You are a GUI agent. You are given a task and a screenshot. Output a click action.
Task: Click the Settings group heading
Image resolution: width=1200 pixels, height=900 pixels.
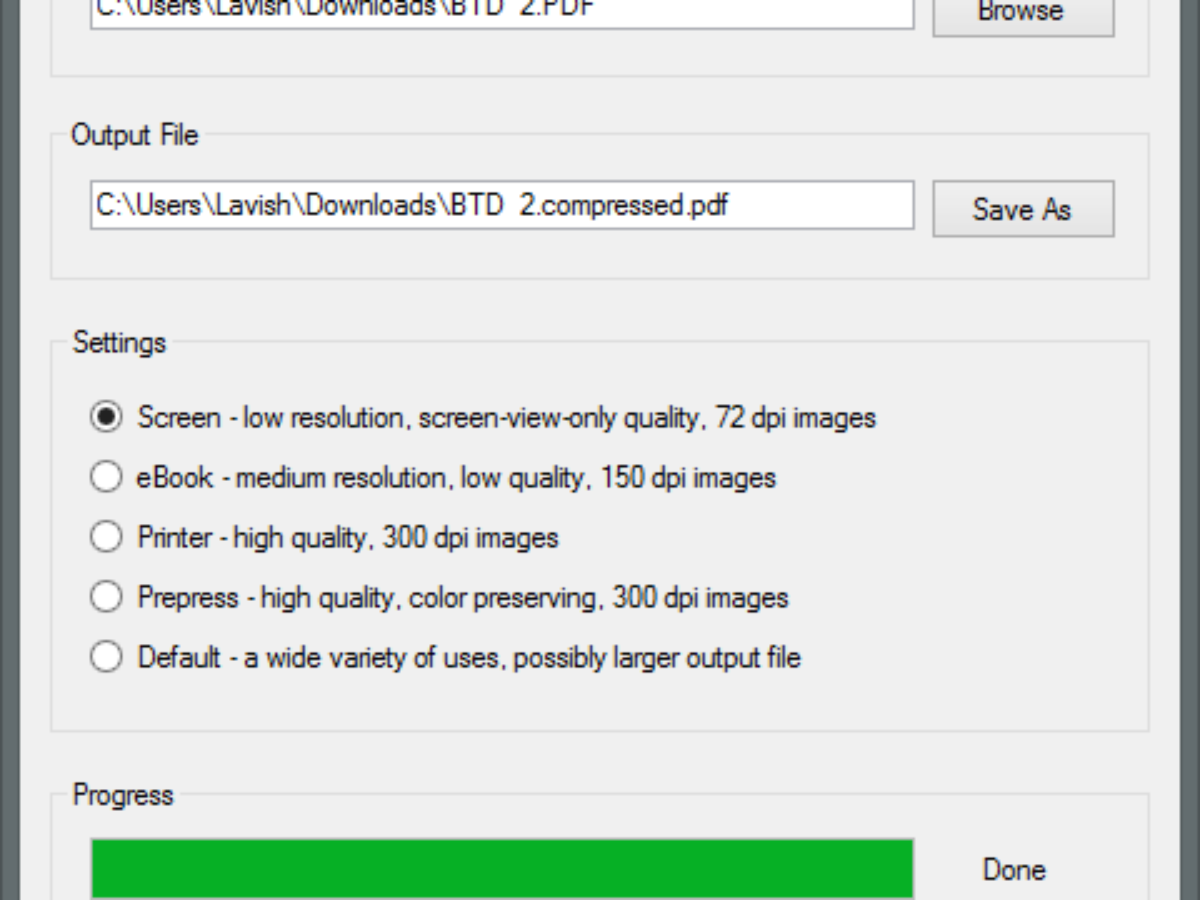[119, 343]
